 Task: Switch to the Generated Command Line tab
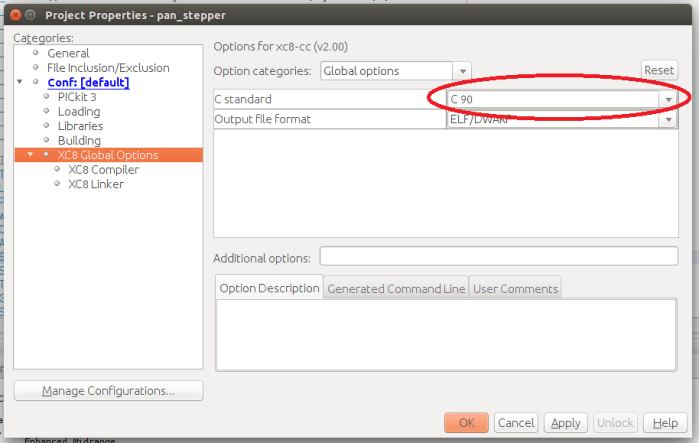click(x=396, y=289)
